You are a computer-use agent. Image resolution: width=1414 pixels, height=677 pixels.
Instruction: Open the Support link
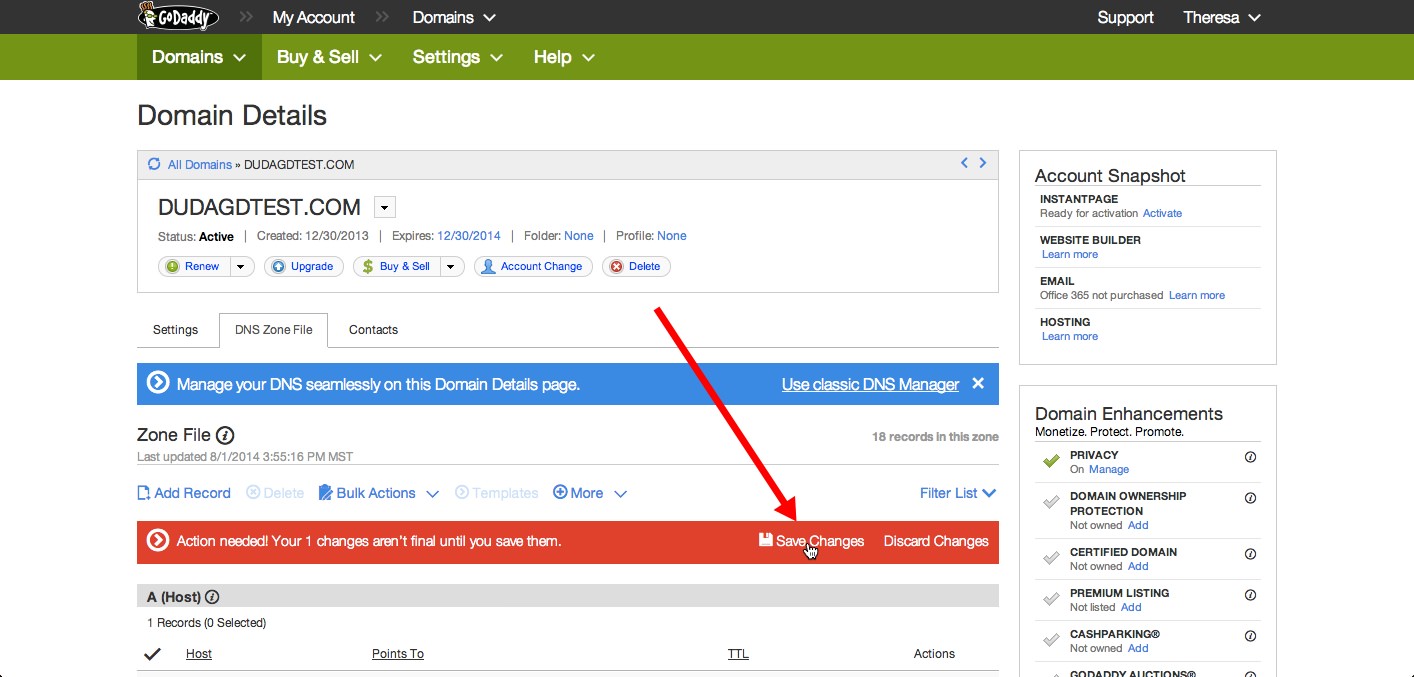tap(1125, 17)
